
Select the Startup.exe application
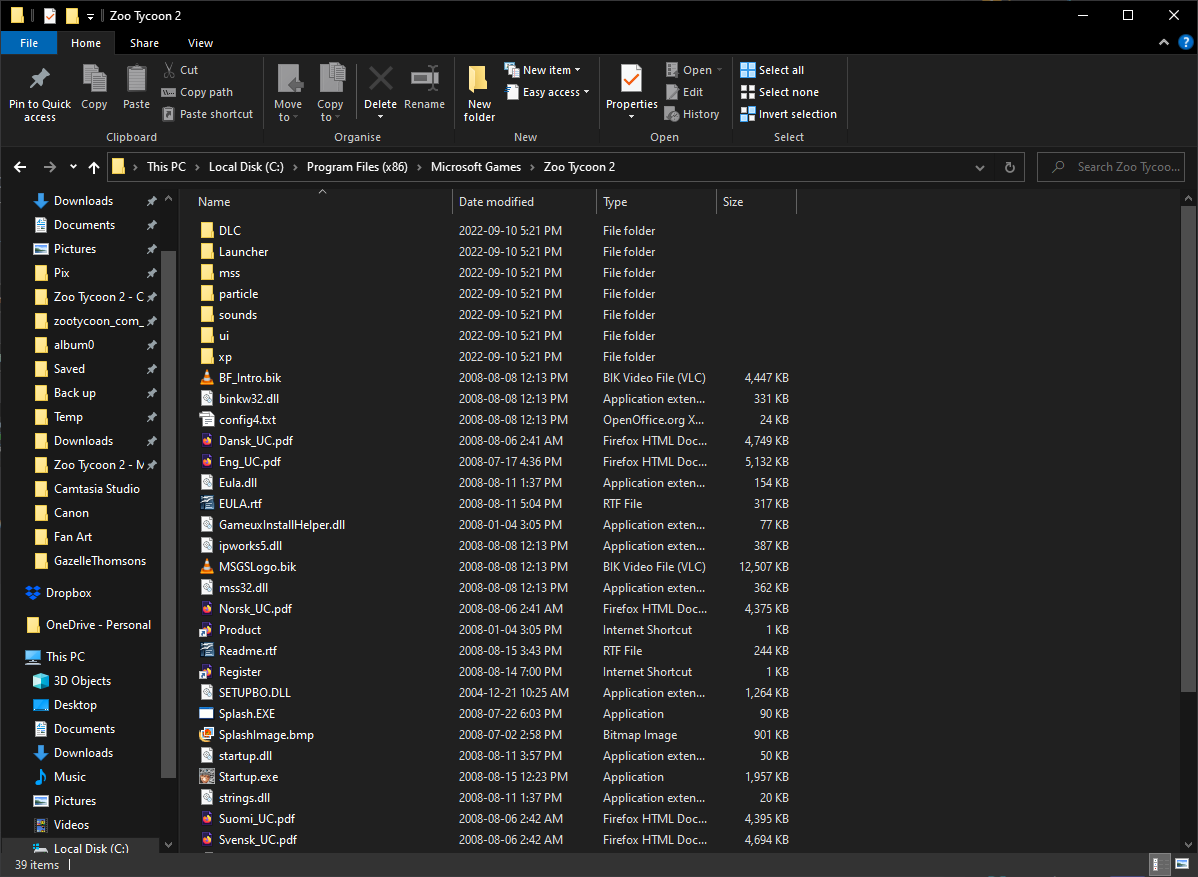pos(248,777)
